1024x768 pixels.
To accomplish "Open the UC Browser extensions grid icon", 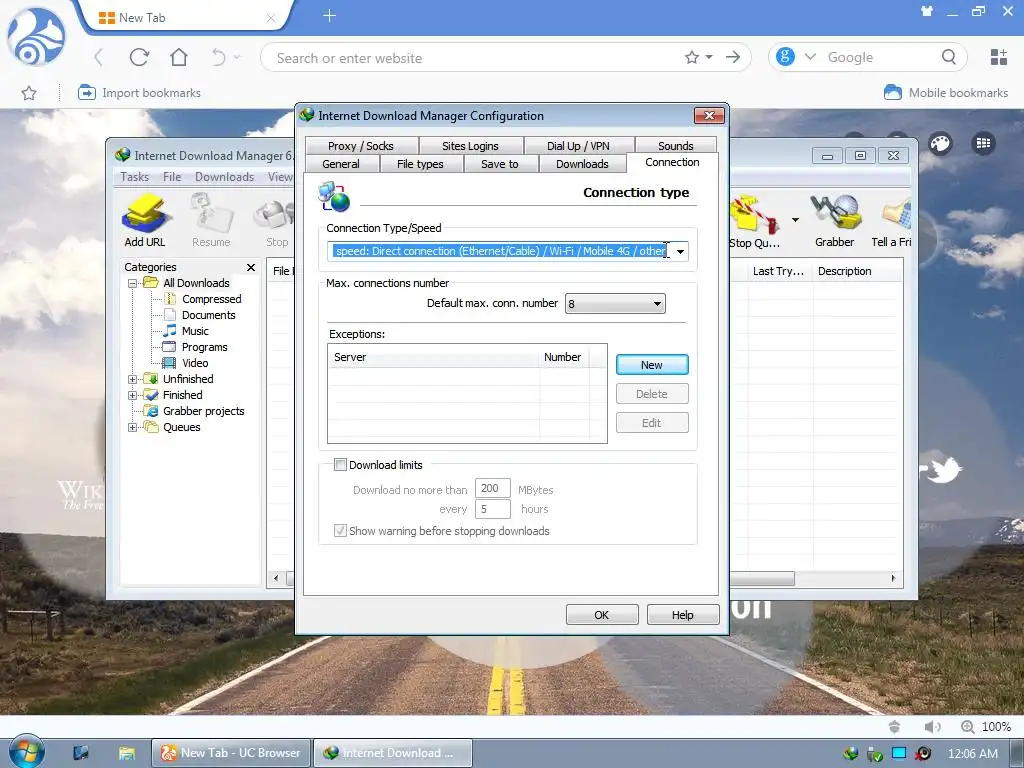I will [x=999, y=57].
